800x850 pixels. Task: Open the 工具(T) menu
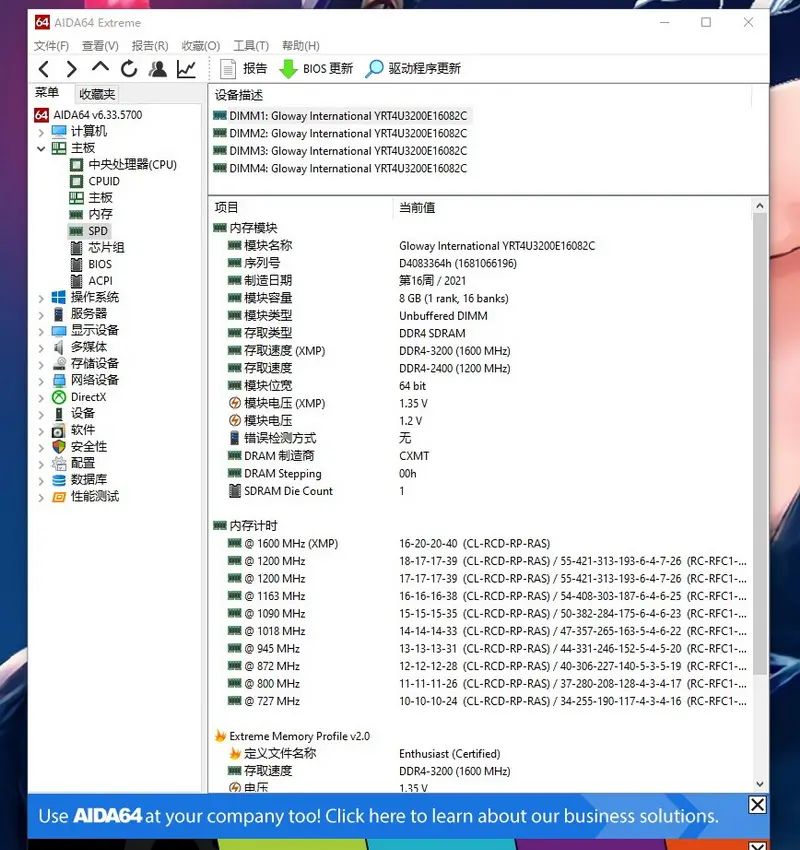click(251, 46)
